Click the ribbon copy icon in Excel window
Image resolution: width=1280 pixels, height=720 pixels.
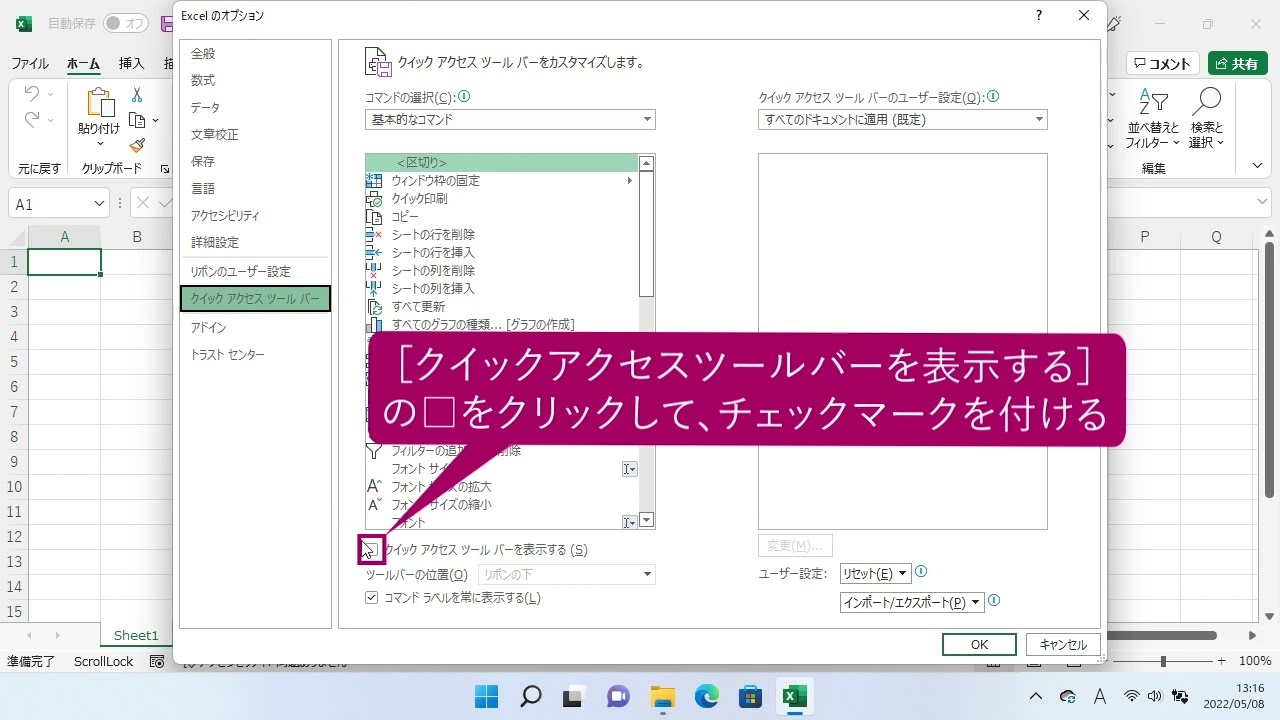pos(137,120)
